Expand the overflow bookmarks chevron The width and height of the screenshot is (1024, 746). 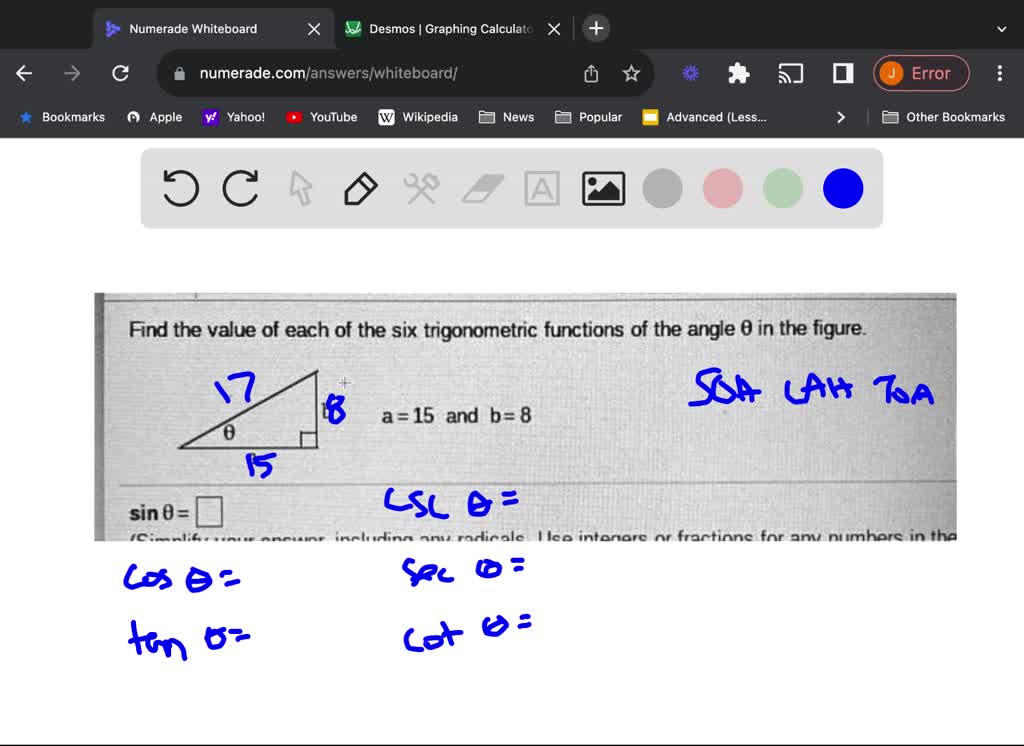pyautogui.click(x=841, y=117)
